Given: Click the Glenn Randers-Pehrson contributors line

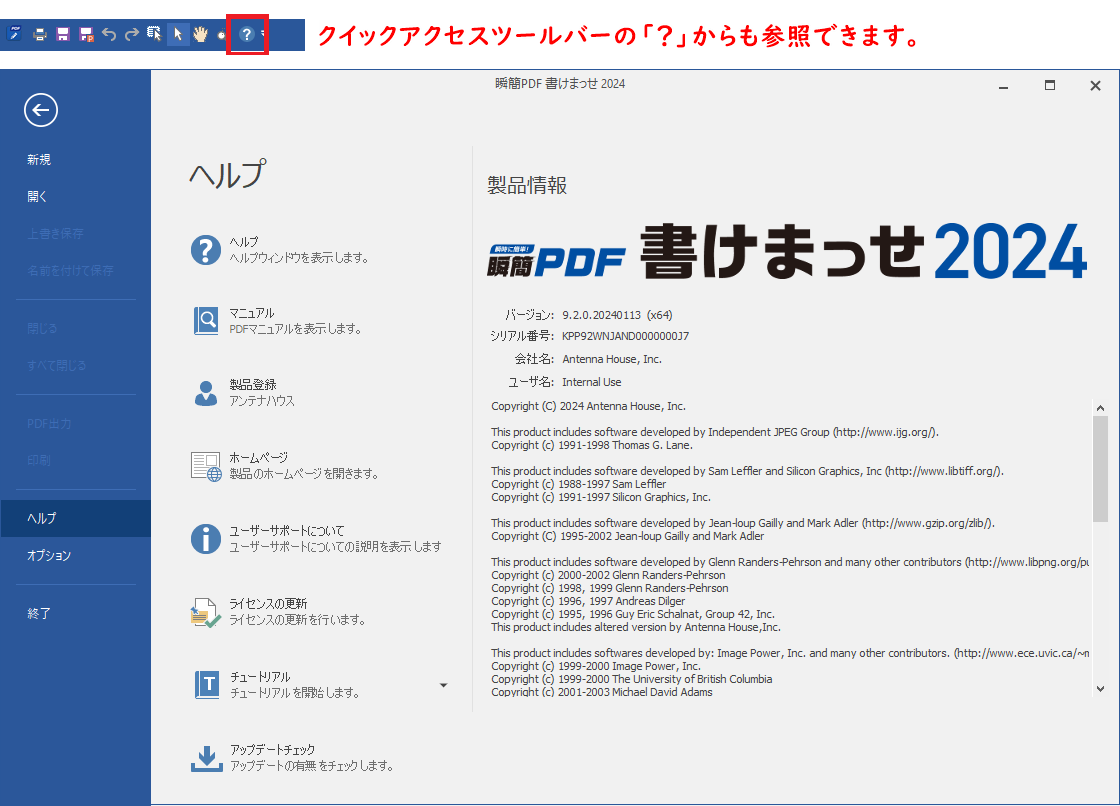Looking at the screenshot, I should click(790, 562).
